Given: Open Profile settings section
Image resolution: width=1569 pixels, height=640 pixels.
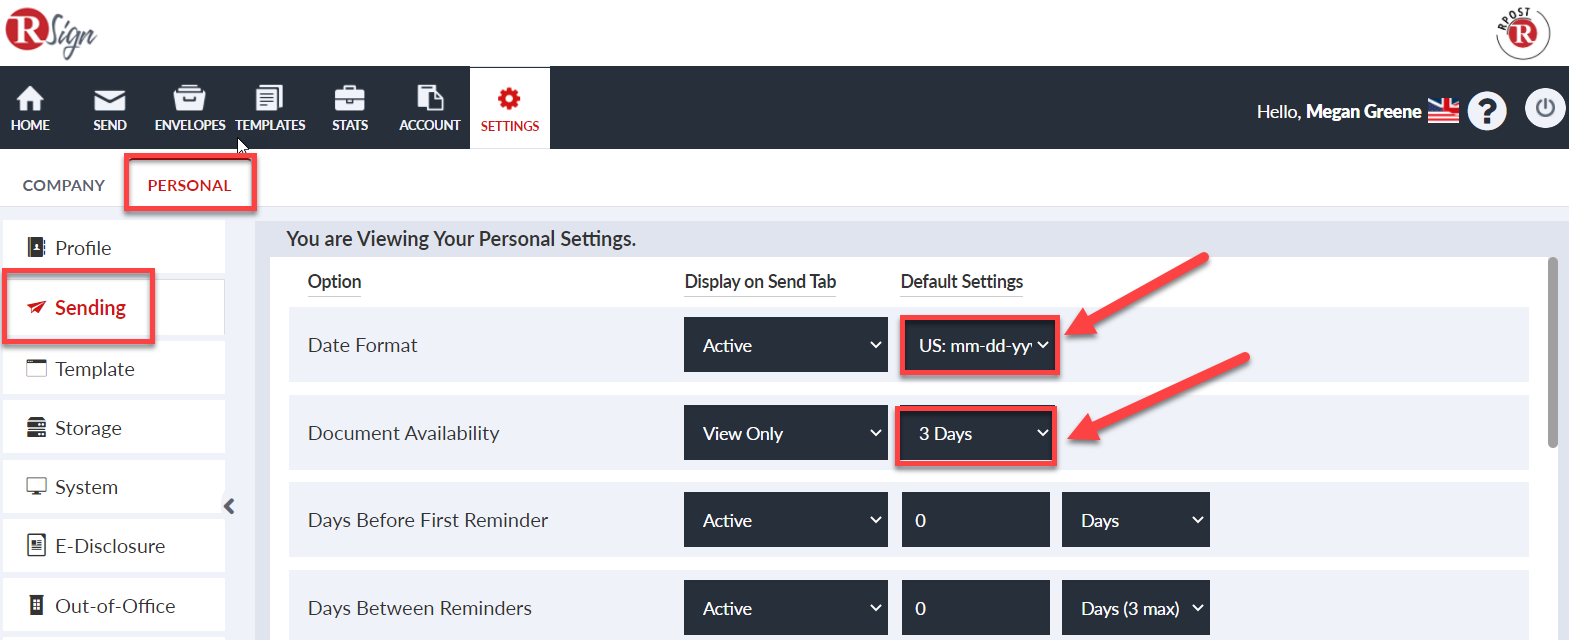Looking at the screenshot, I should [114, 247].
